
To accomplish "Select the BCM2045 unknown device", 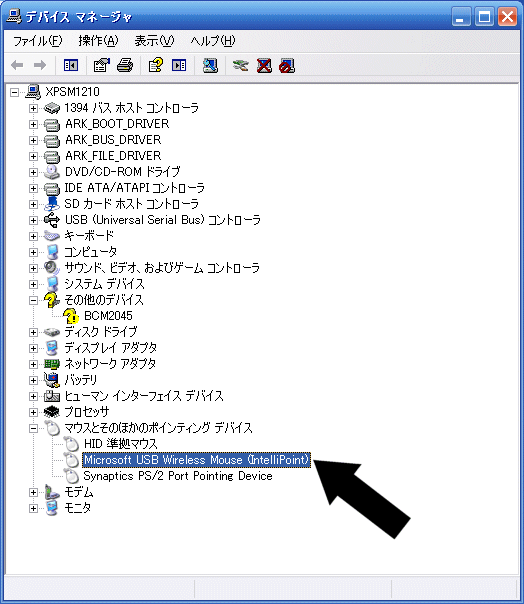I will click(108, 316).
